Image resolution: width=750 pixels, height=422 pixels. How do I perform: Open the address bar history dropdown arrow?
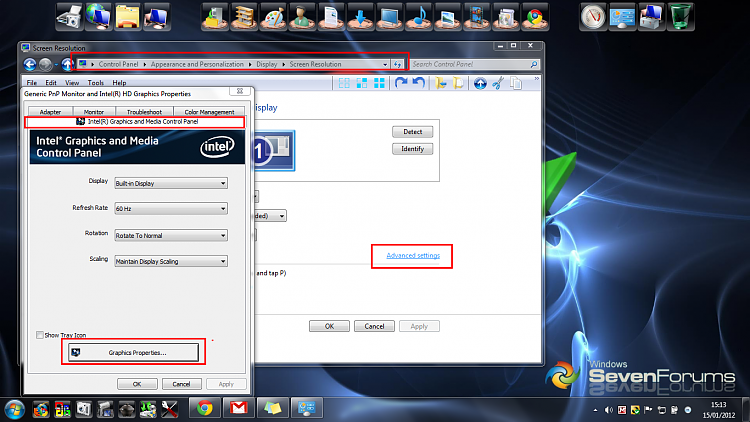point(385,64)
